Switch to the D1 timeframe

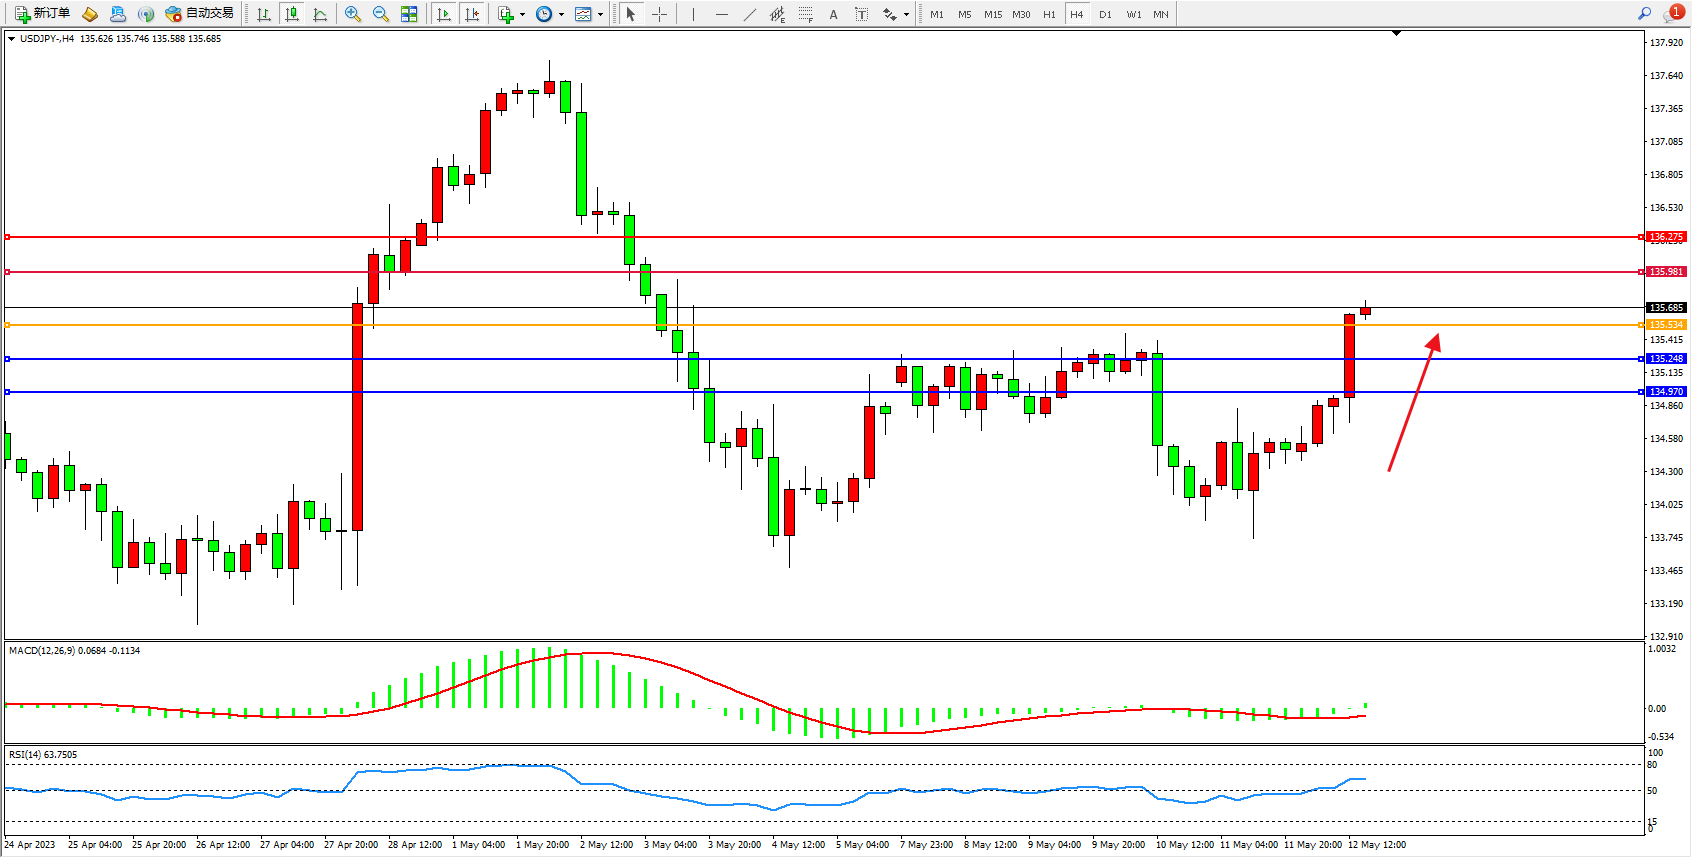(x=1105, y=14)
